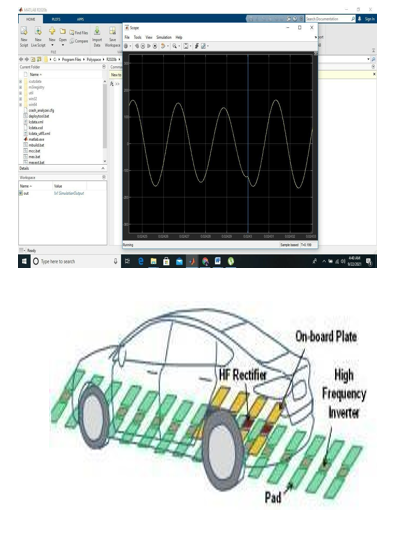
Task: Click the Scope zoom magnifier tool
Action: tap(175, 46)
